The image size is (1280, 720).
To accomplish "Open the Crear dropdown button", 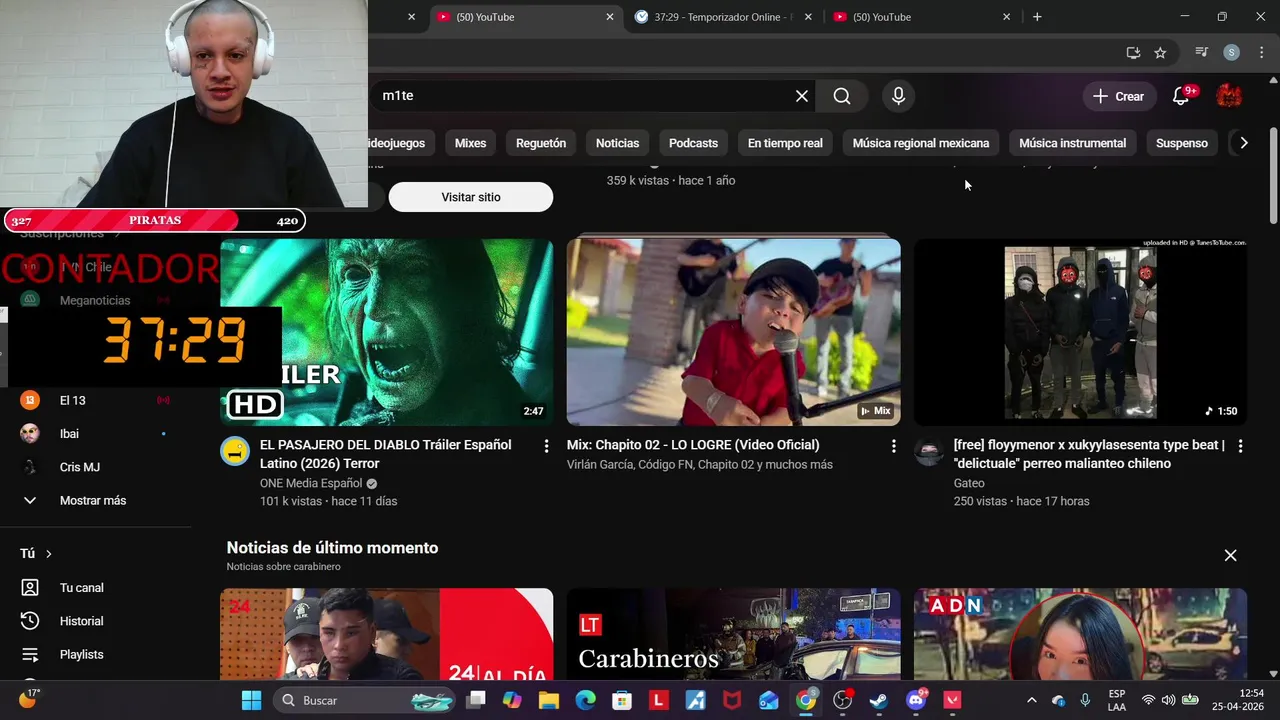I will pos(1118,96).
